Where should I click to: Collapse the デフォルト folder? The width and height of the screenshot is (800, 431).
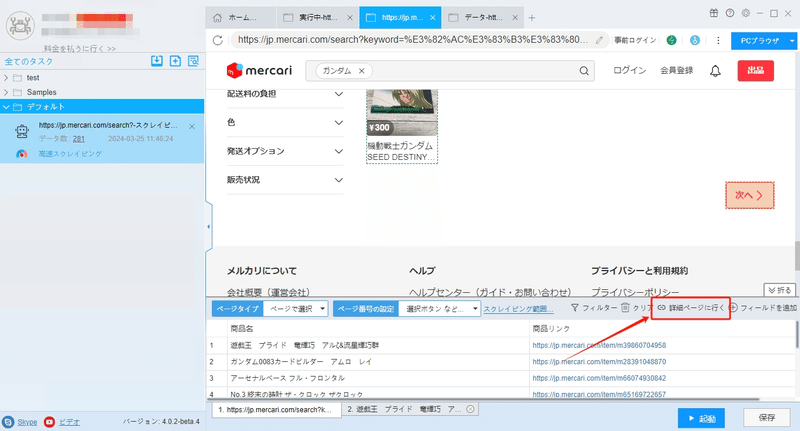[x=6, y=107]
